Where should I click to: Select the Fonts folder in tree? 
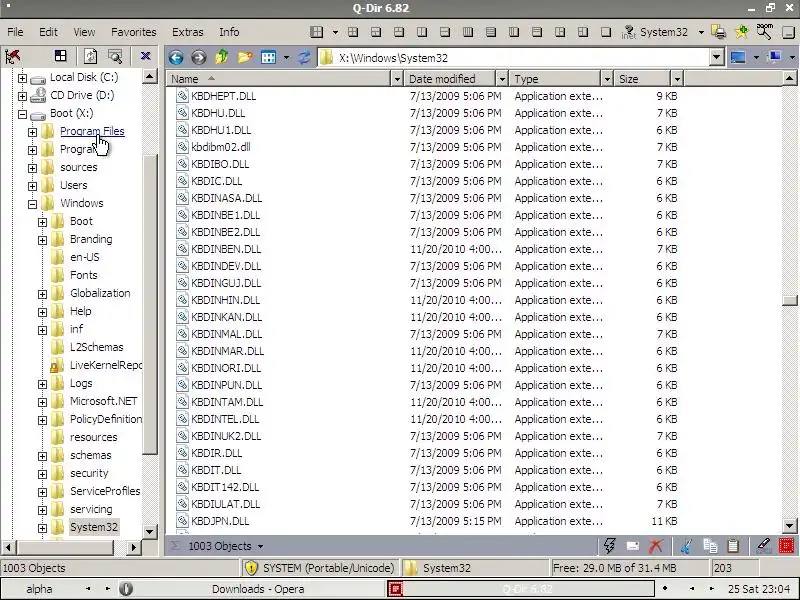tap(84, 275)
